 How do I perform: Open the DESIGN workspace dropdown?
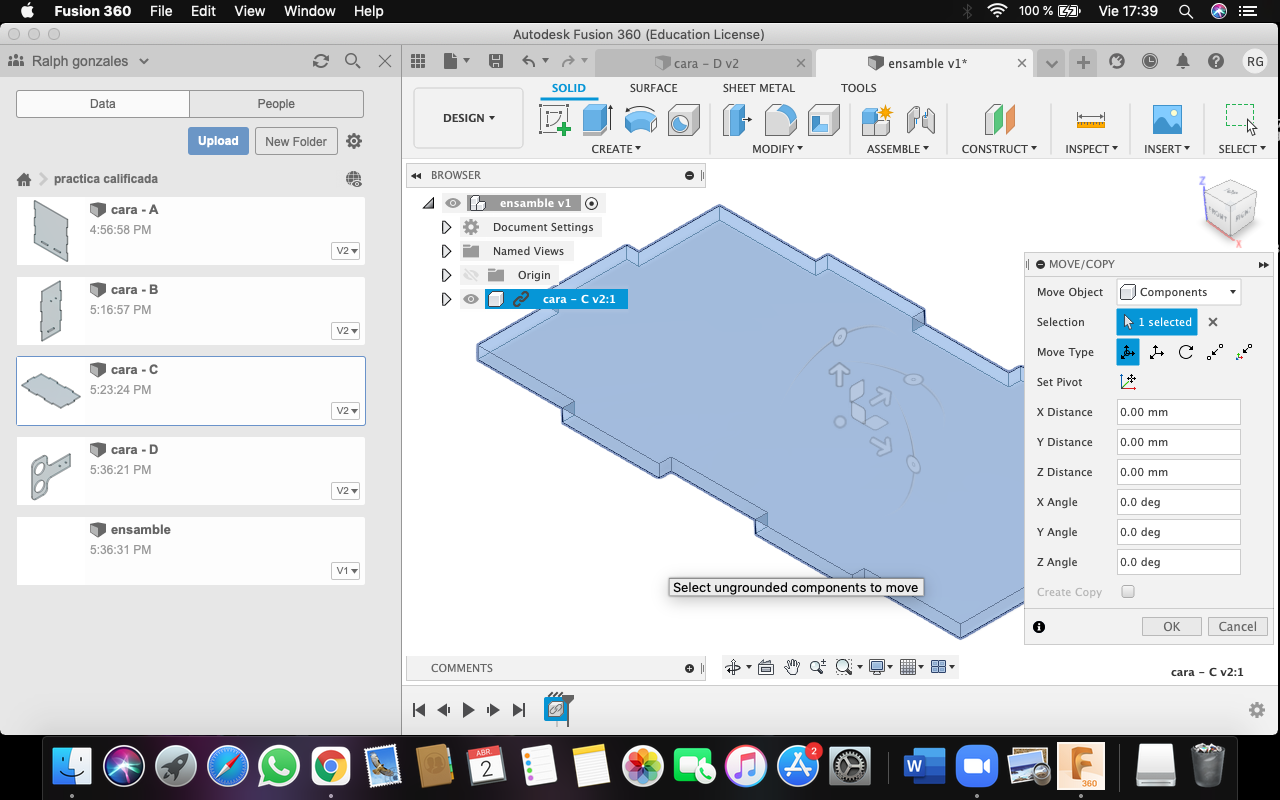[468, 118]
